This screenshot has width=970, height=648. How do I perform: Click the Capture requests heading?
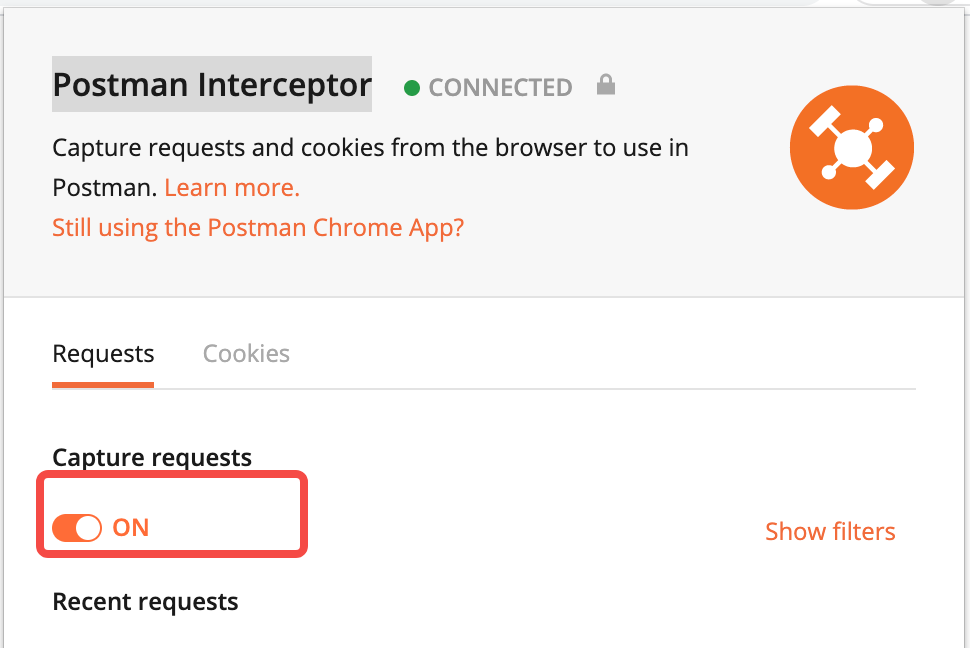click(152, 457)
